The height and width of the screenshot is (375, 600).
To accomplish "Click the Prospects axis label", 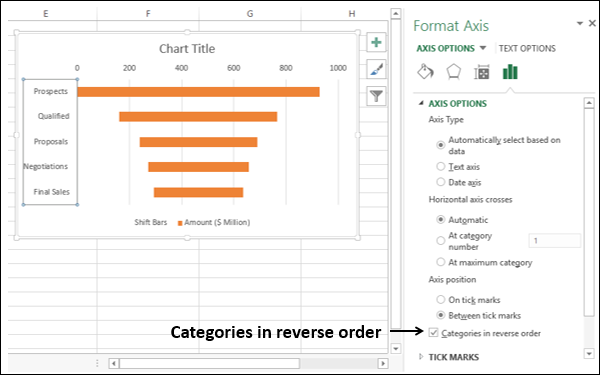I will tap(51, 91).
